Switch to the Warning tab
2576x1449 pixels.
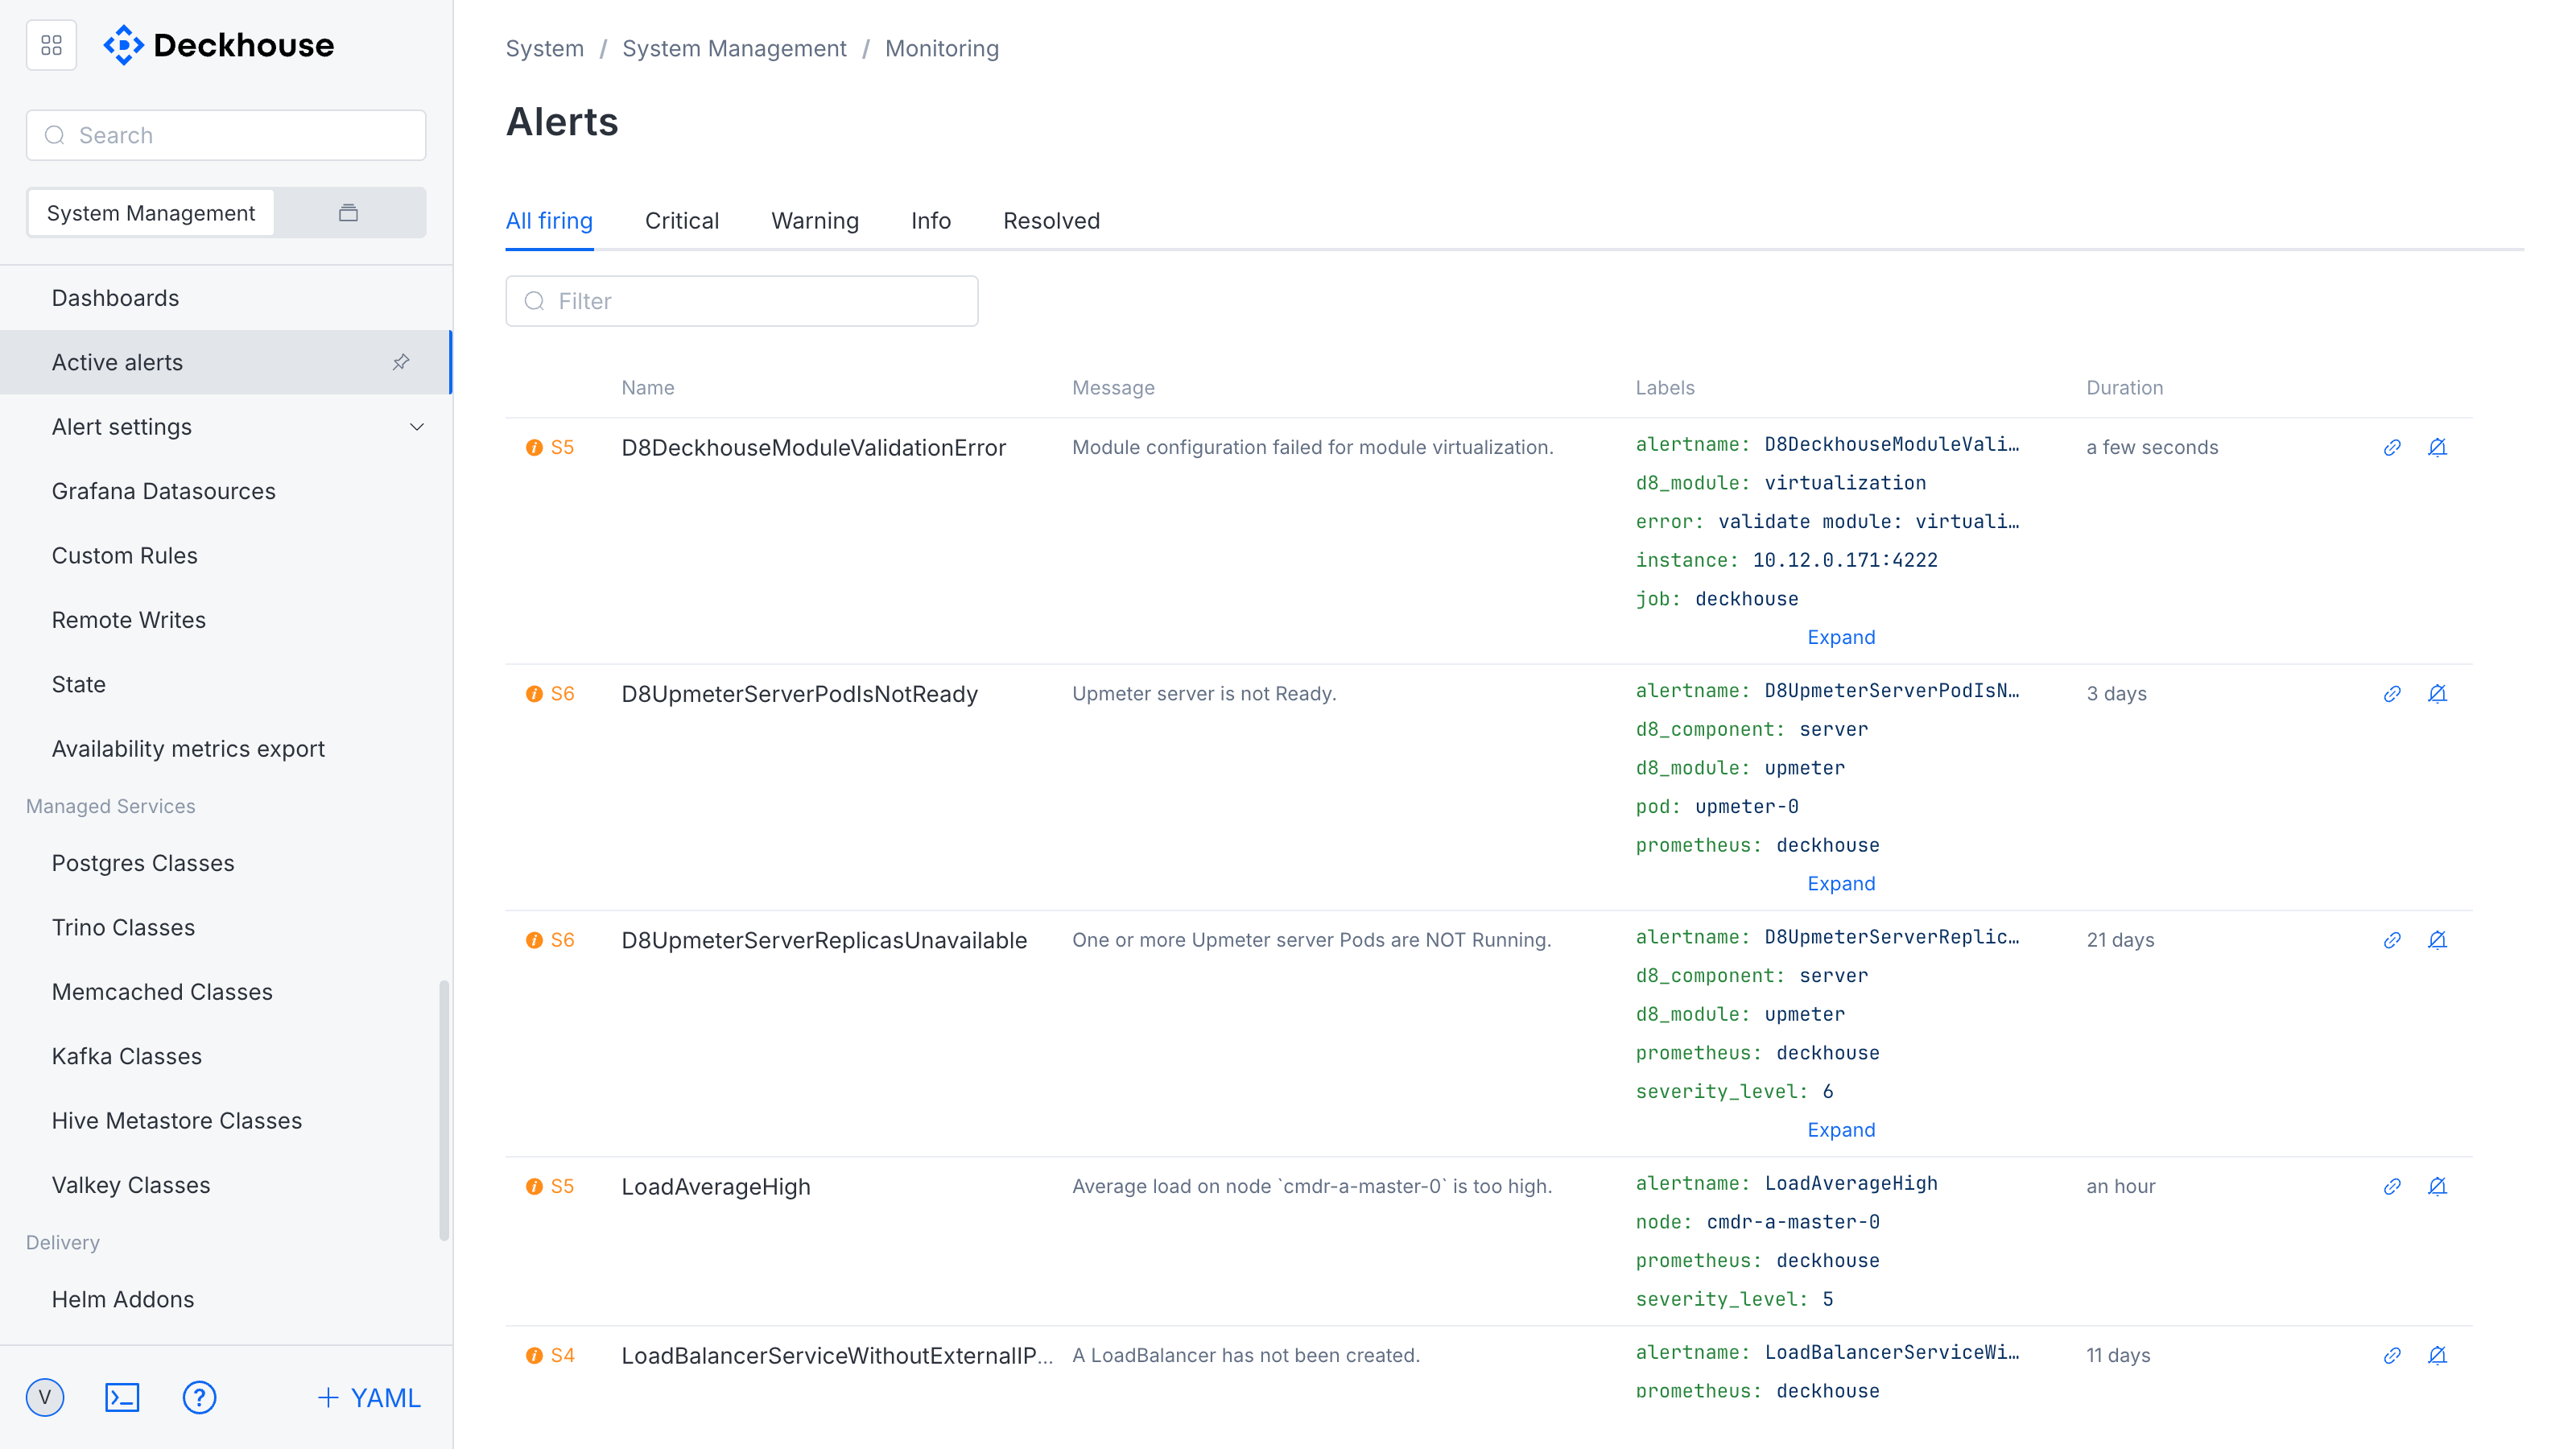point(815,221)
